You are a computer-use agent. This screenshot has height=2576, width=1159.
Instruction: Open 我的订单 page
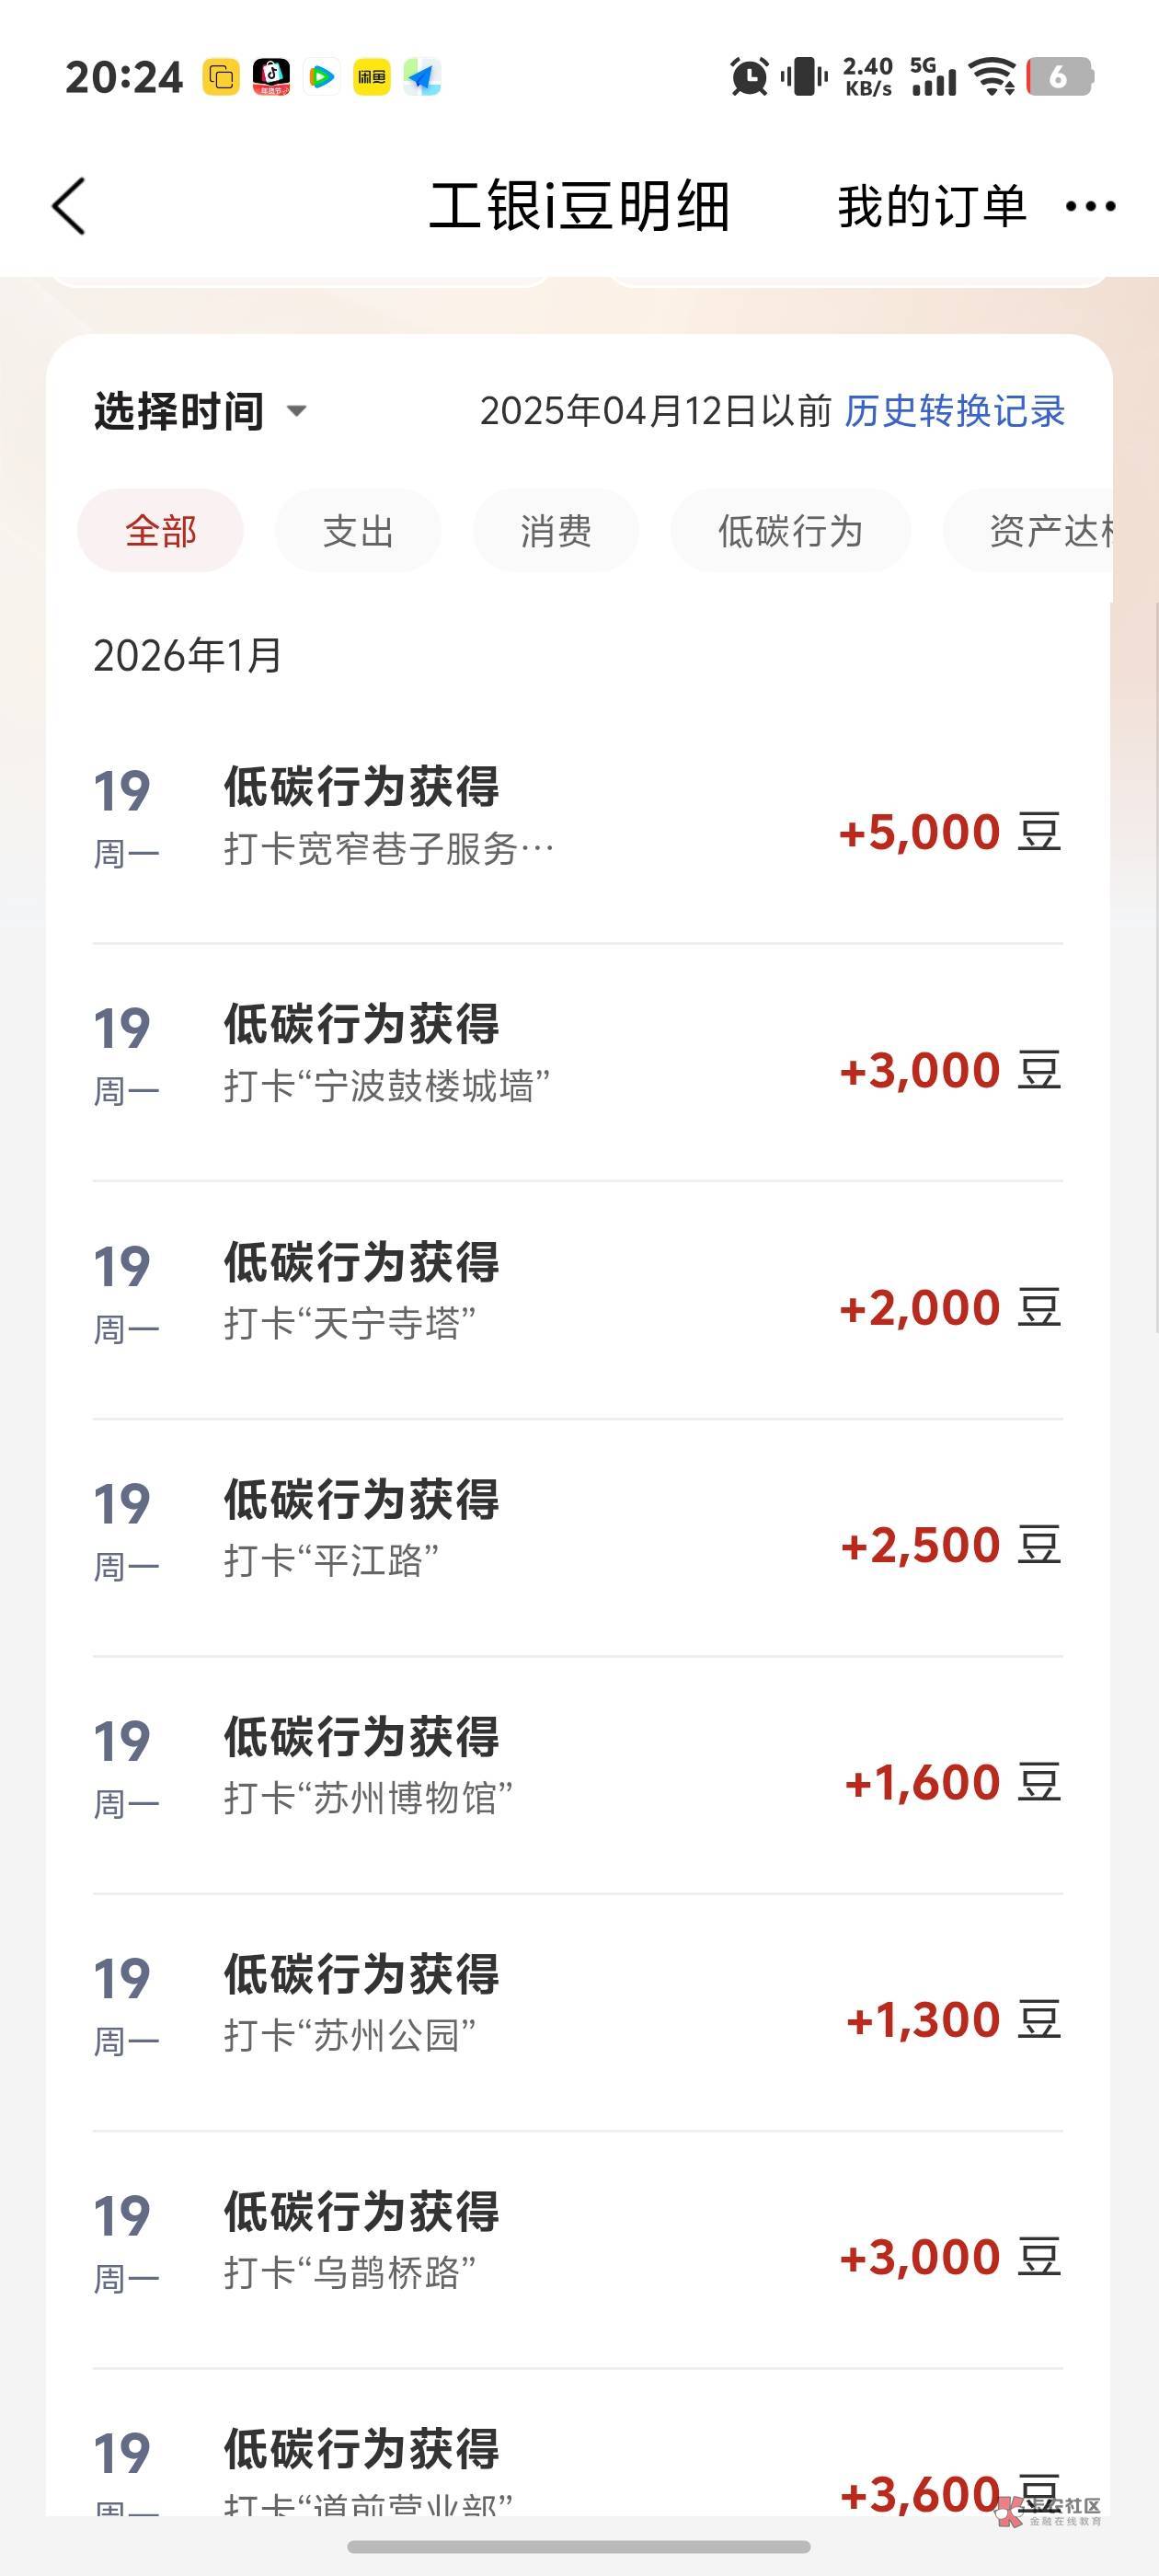click(x=932, y=207)
